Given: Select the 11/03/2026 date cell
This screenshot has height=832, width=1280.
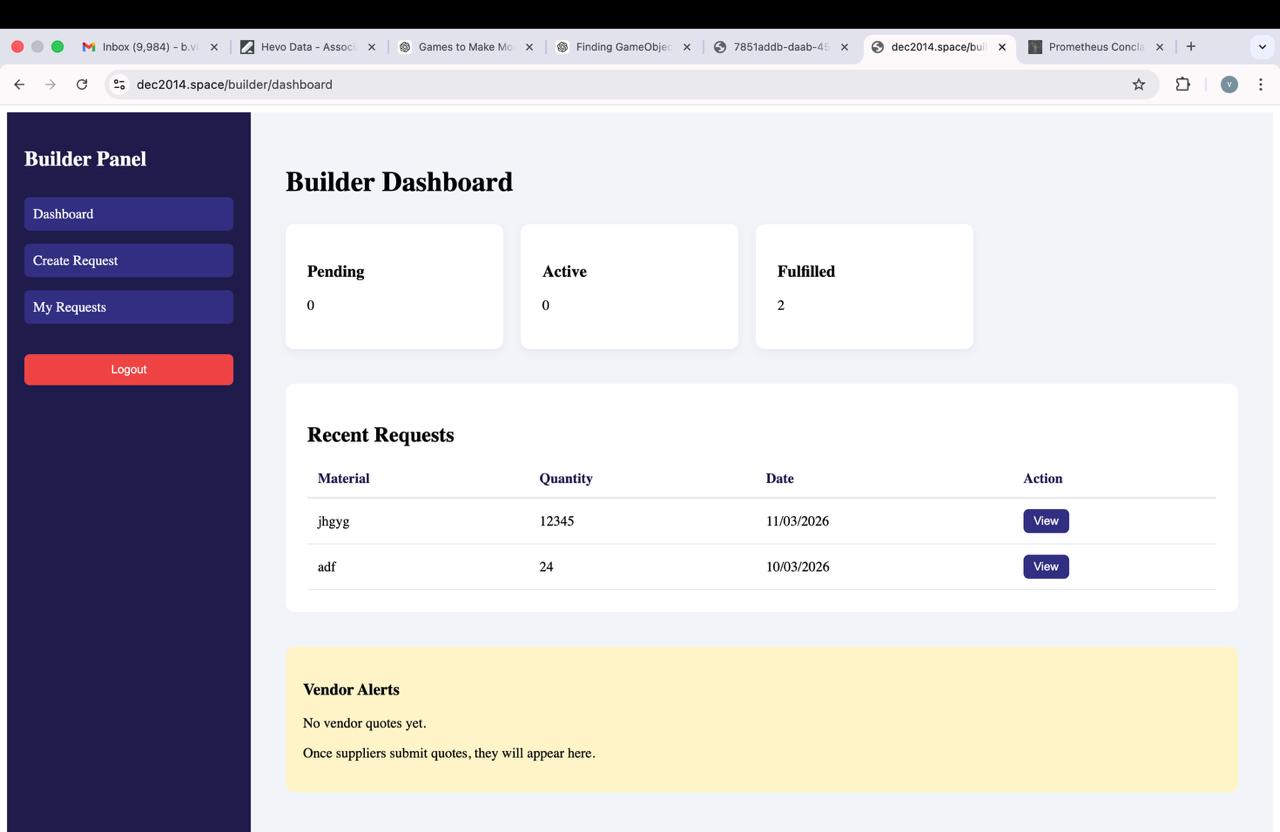Looking at the screenshot, I should [797, 521].
